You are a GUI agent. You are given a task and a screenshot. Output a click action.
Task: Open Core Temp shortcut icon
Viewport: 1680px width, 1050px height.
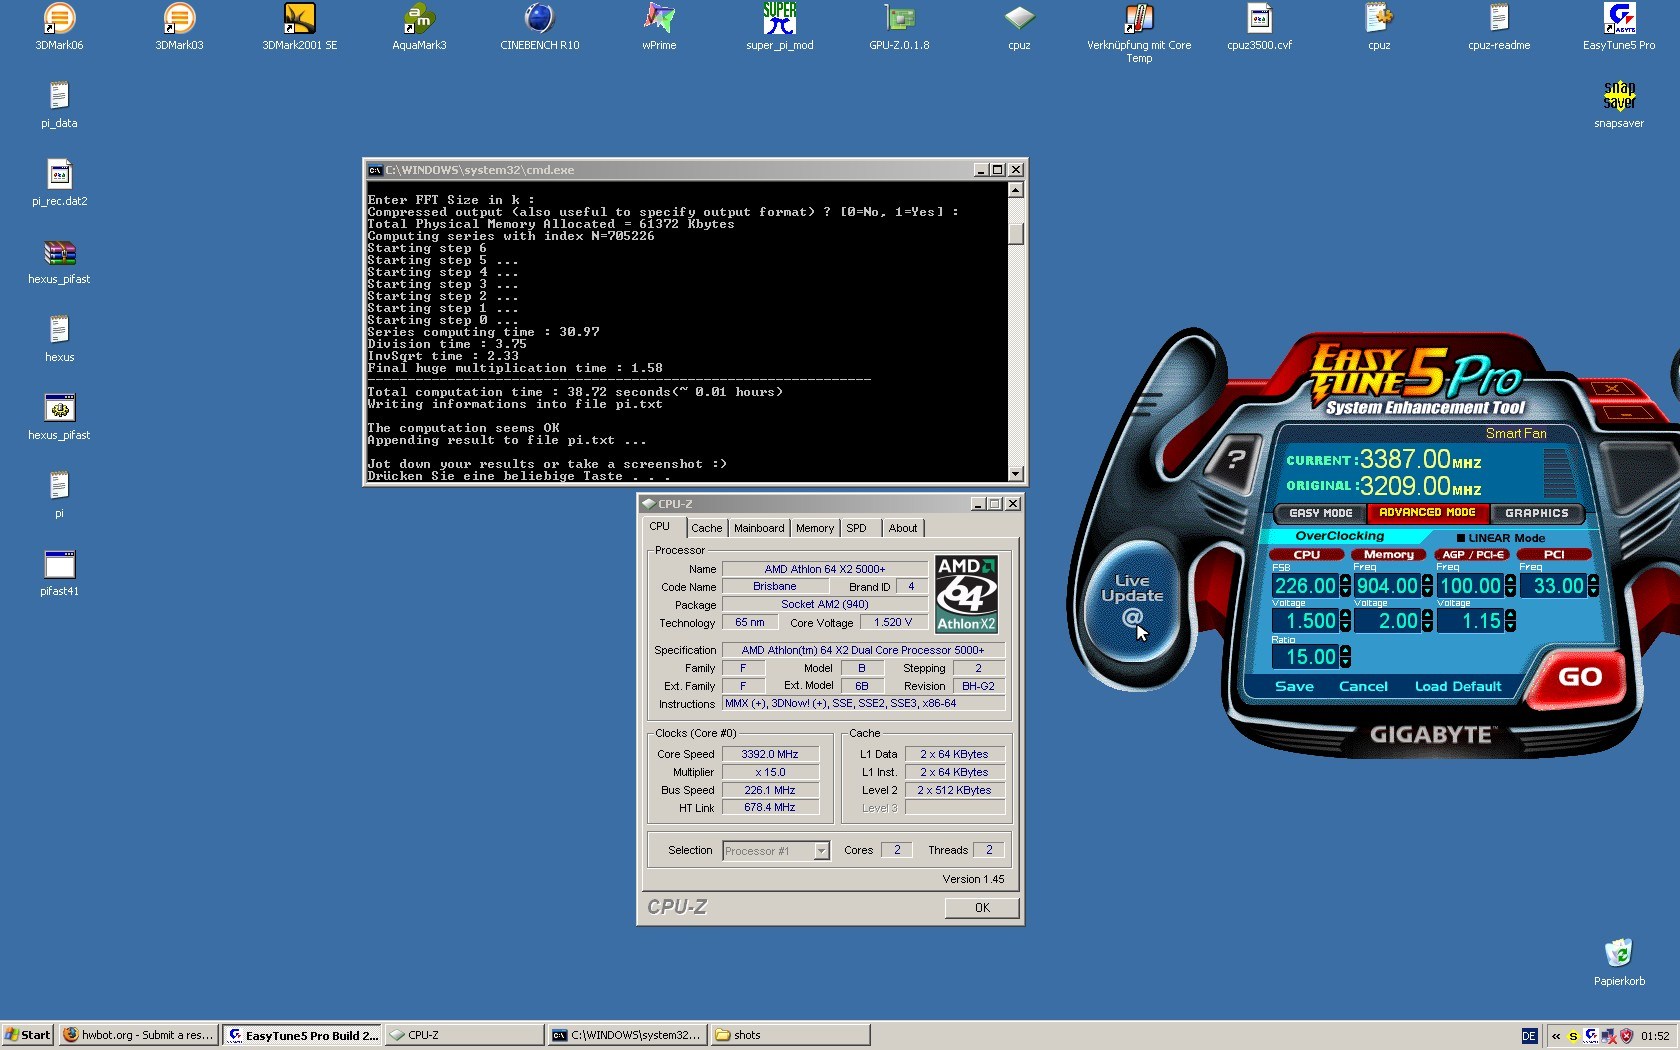(1139, 33)
